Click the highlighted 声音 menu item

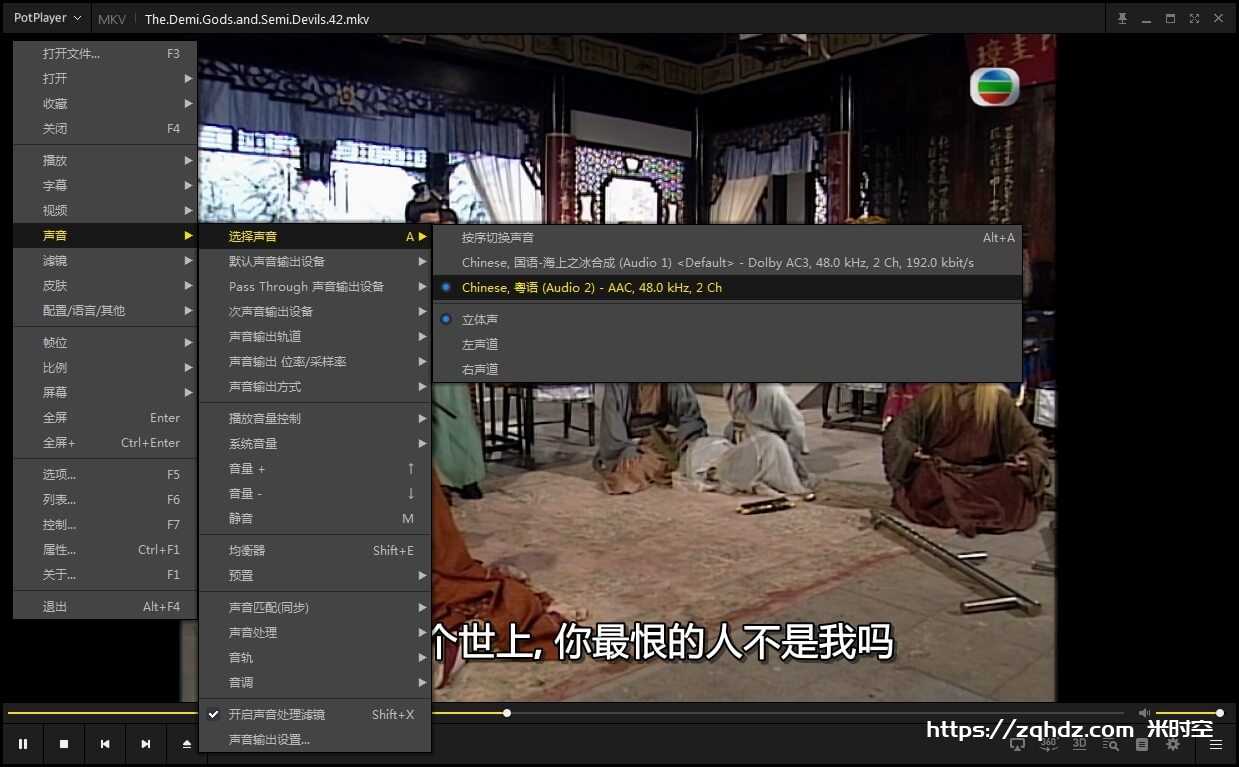(x=105, y=235)
